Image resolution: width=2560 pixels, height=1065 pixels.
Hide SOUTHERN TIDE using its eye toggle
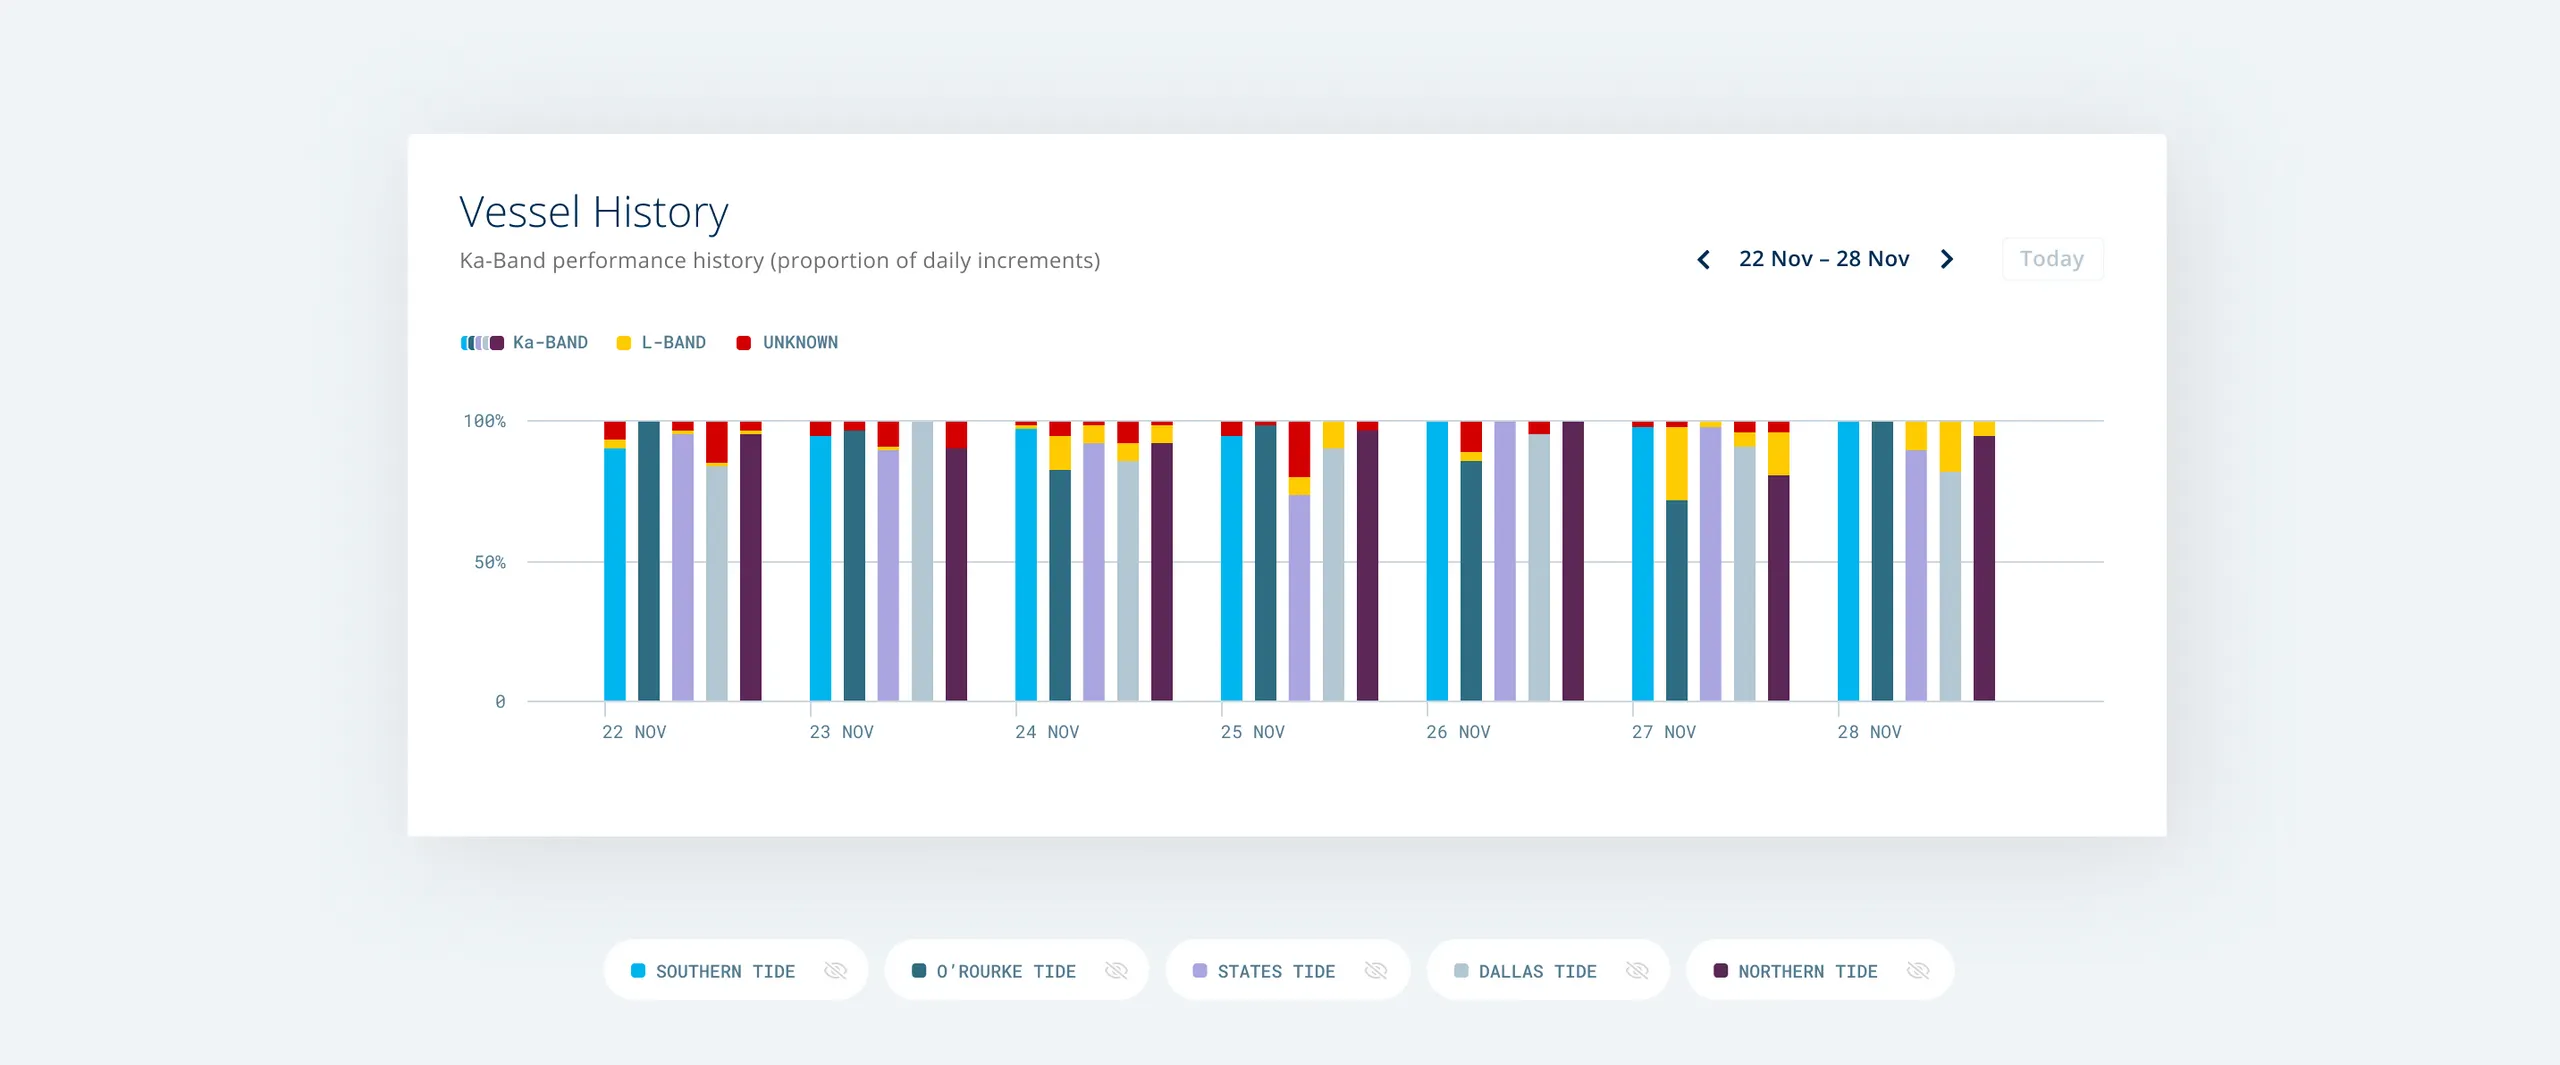pyautogui.click(x=836, y=970)
